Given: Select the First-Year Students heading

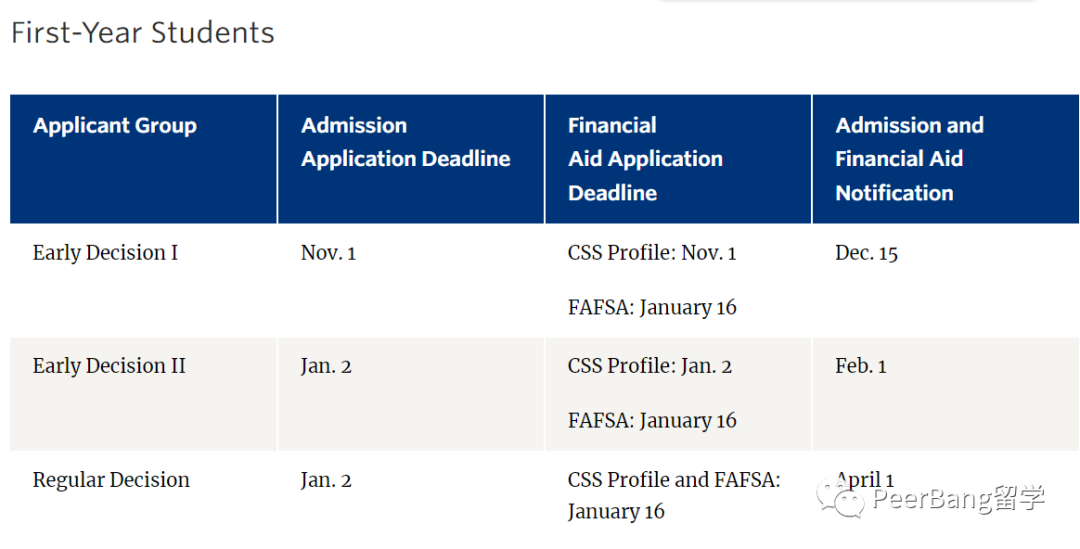Looking at the screenshot, I should tap(143, 32).
